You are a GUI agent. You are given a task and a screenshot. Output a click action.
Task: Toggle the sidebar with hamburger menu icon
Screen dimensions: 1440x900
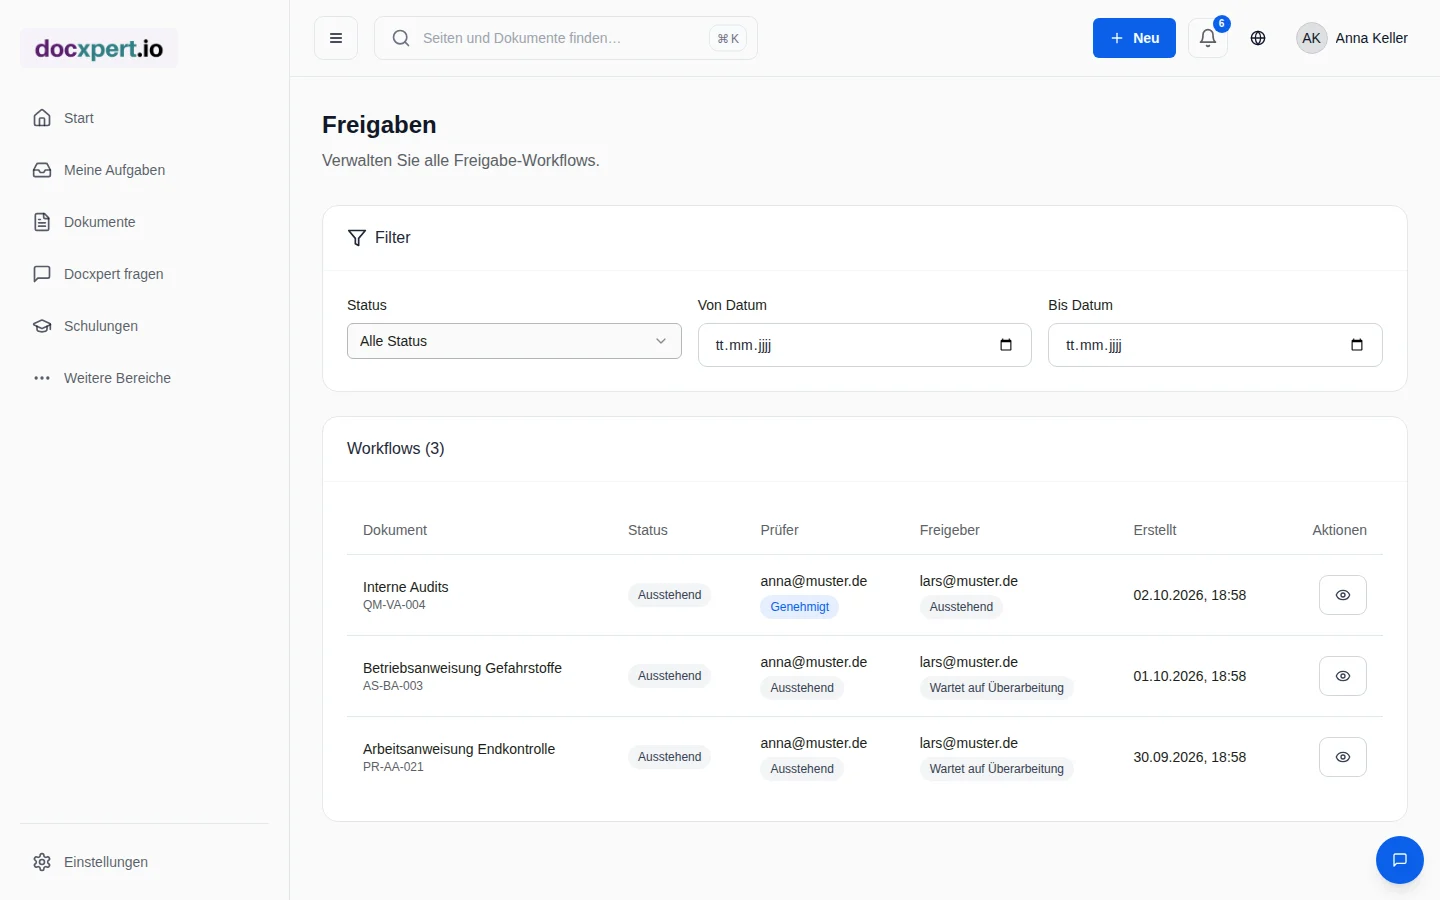point(336,38)
